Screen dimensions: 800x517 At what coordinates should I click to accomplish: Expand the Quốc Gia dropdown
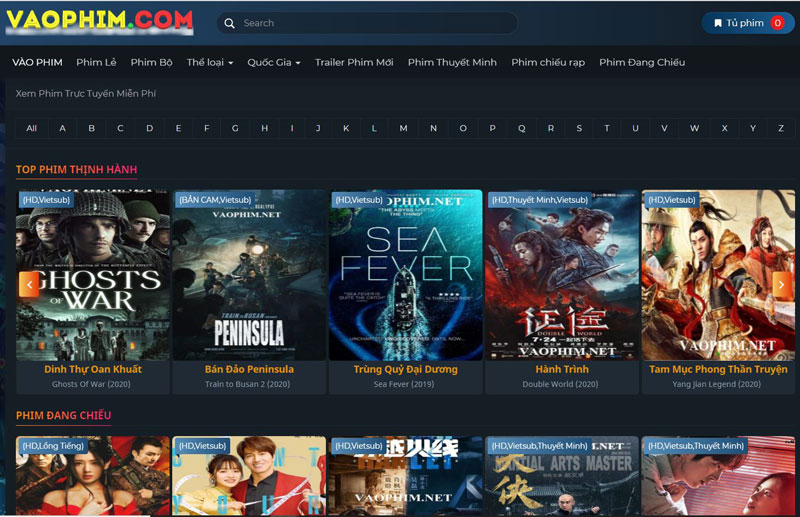coord(273,62)
